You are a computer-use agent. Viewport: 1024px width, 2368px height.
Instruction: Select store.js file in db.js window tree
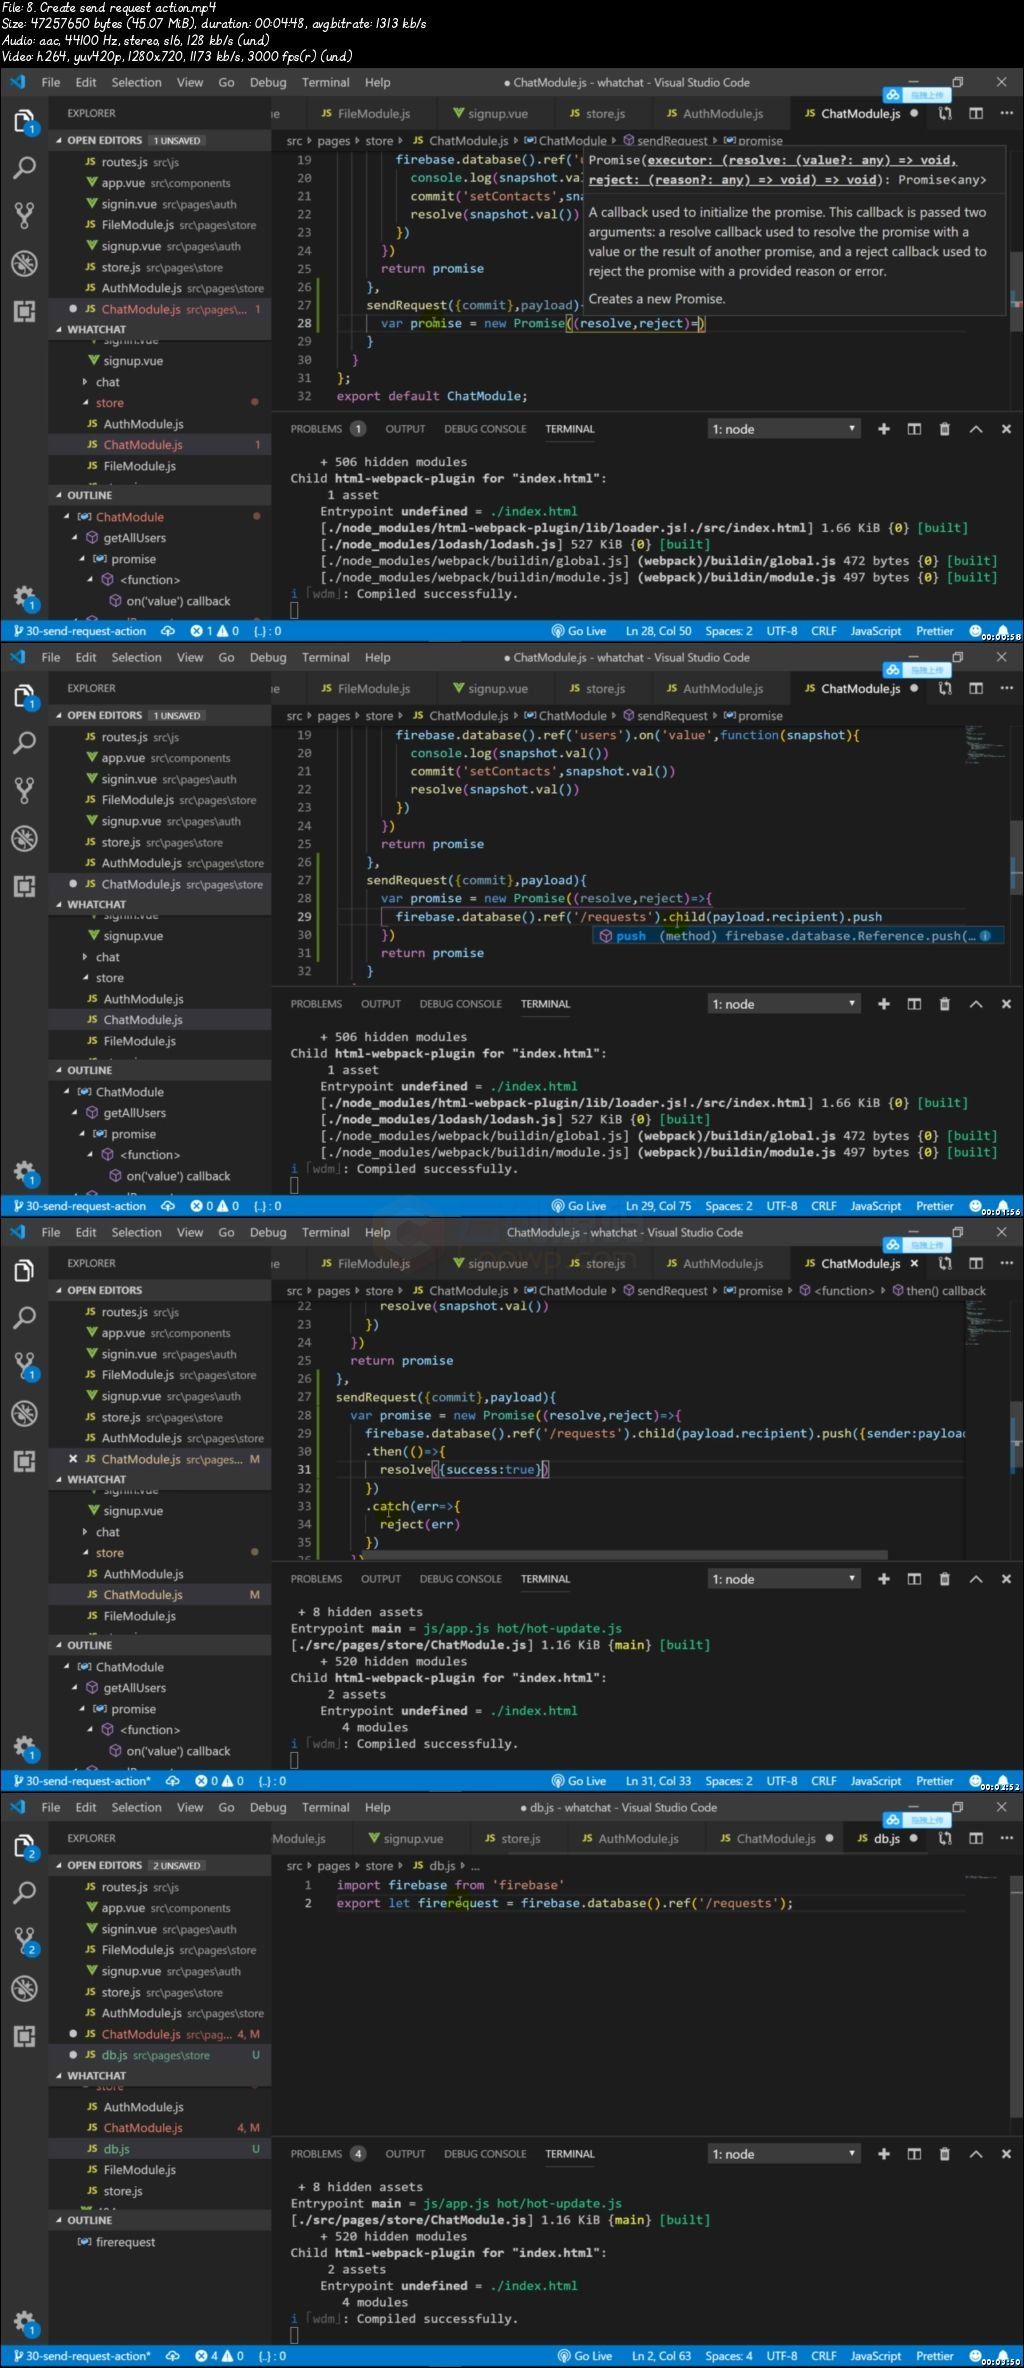(x=160, y=2191)
